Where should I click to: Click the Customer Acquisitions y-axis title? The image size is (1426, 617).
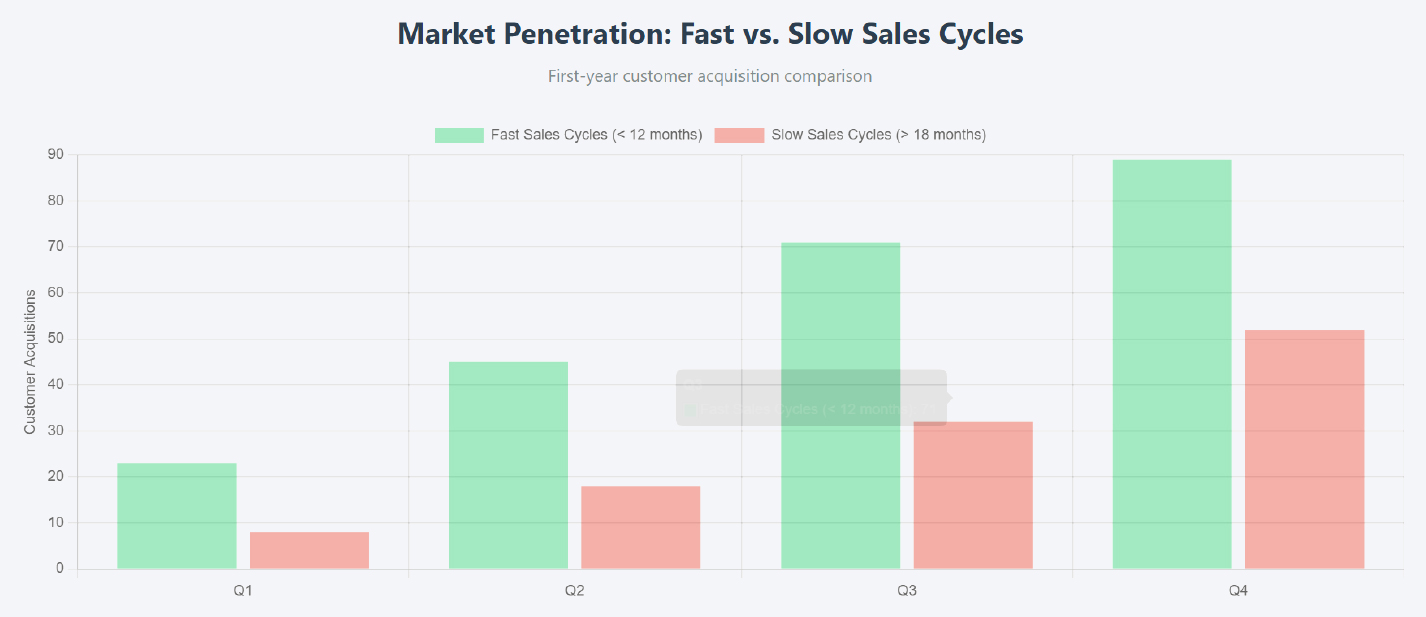click(30, 361)
